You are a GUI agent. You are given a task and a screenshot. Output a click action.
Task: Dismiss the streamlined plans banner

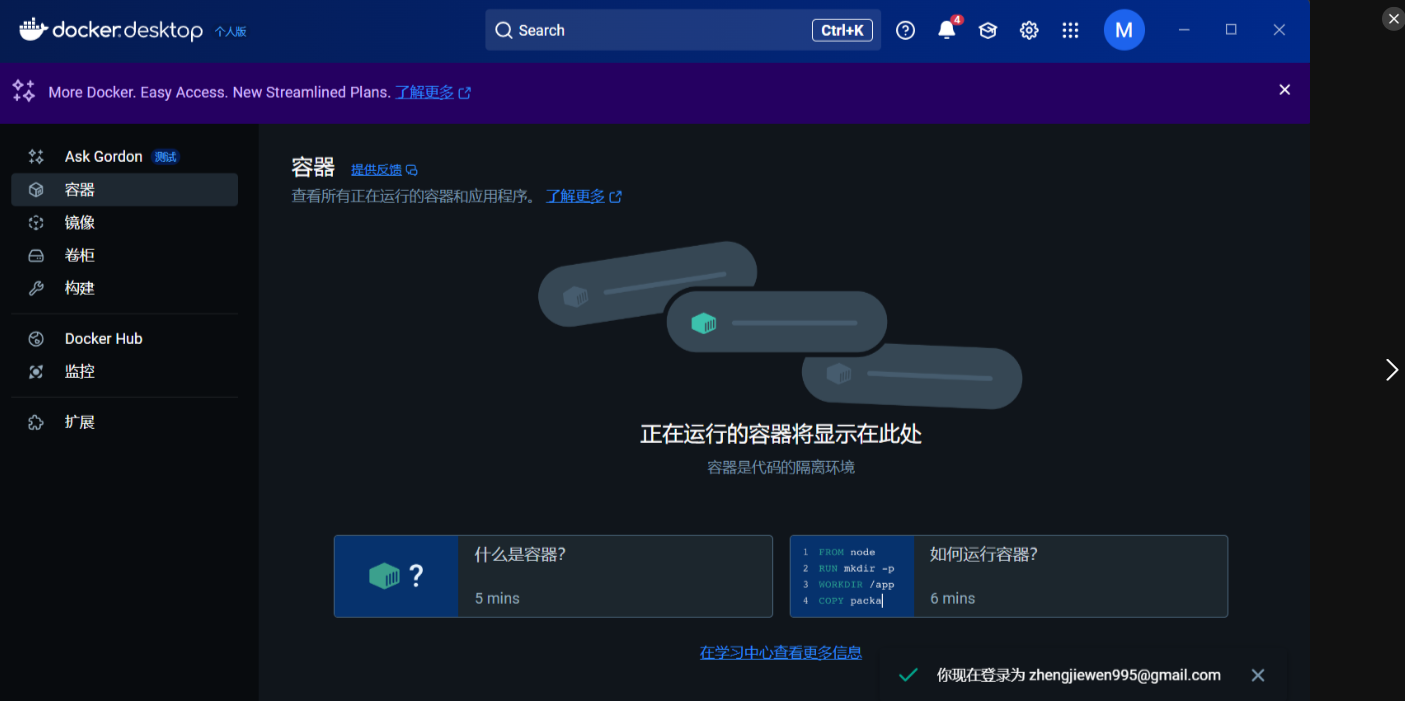pyautogui.click(x=1285, y=90)
